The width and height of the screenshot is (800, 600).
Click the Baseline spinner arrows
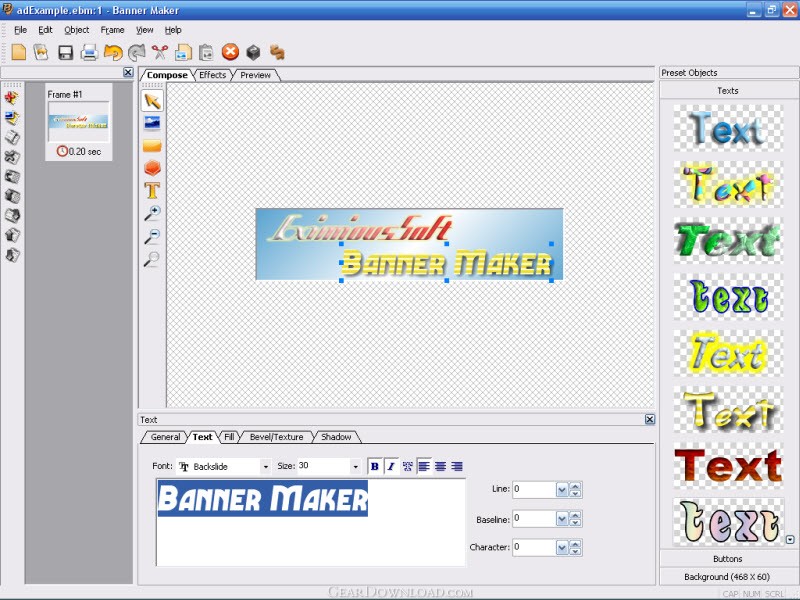click(x=575, y=519)
